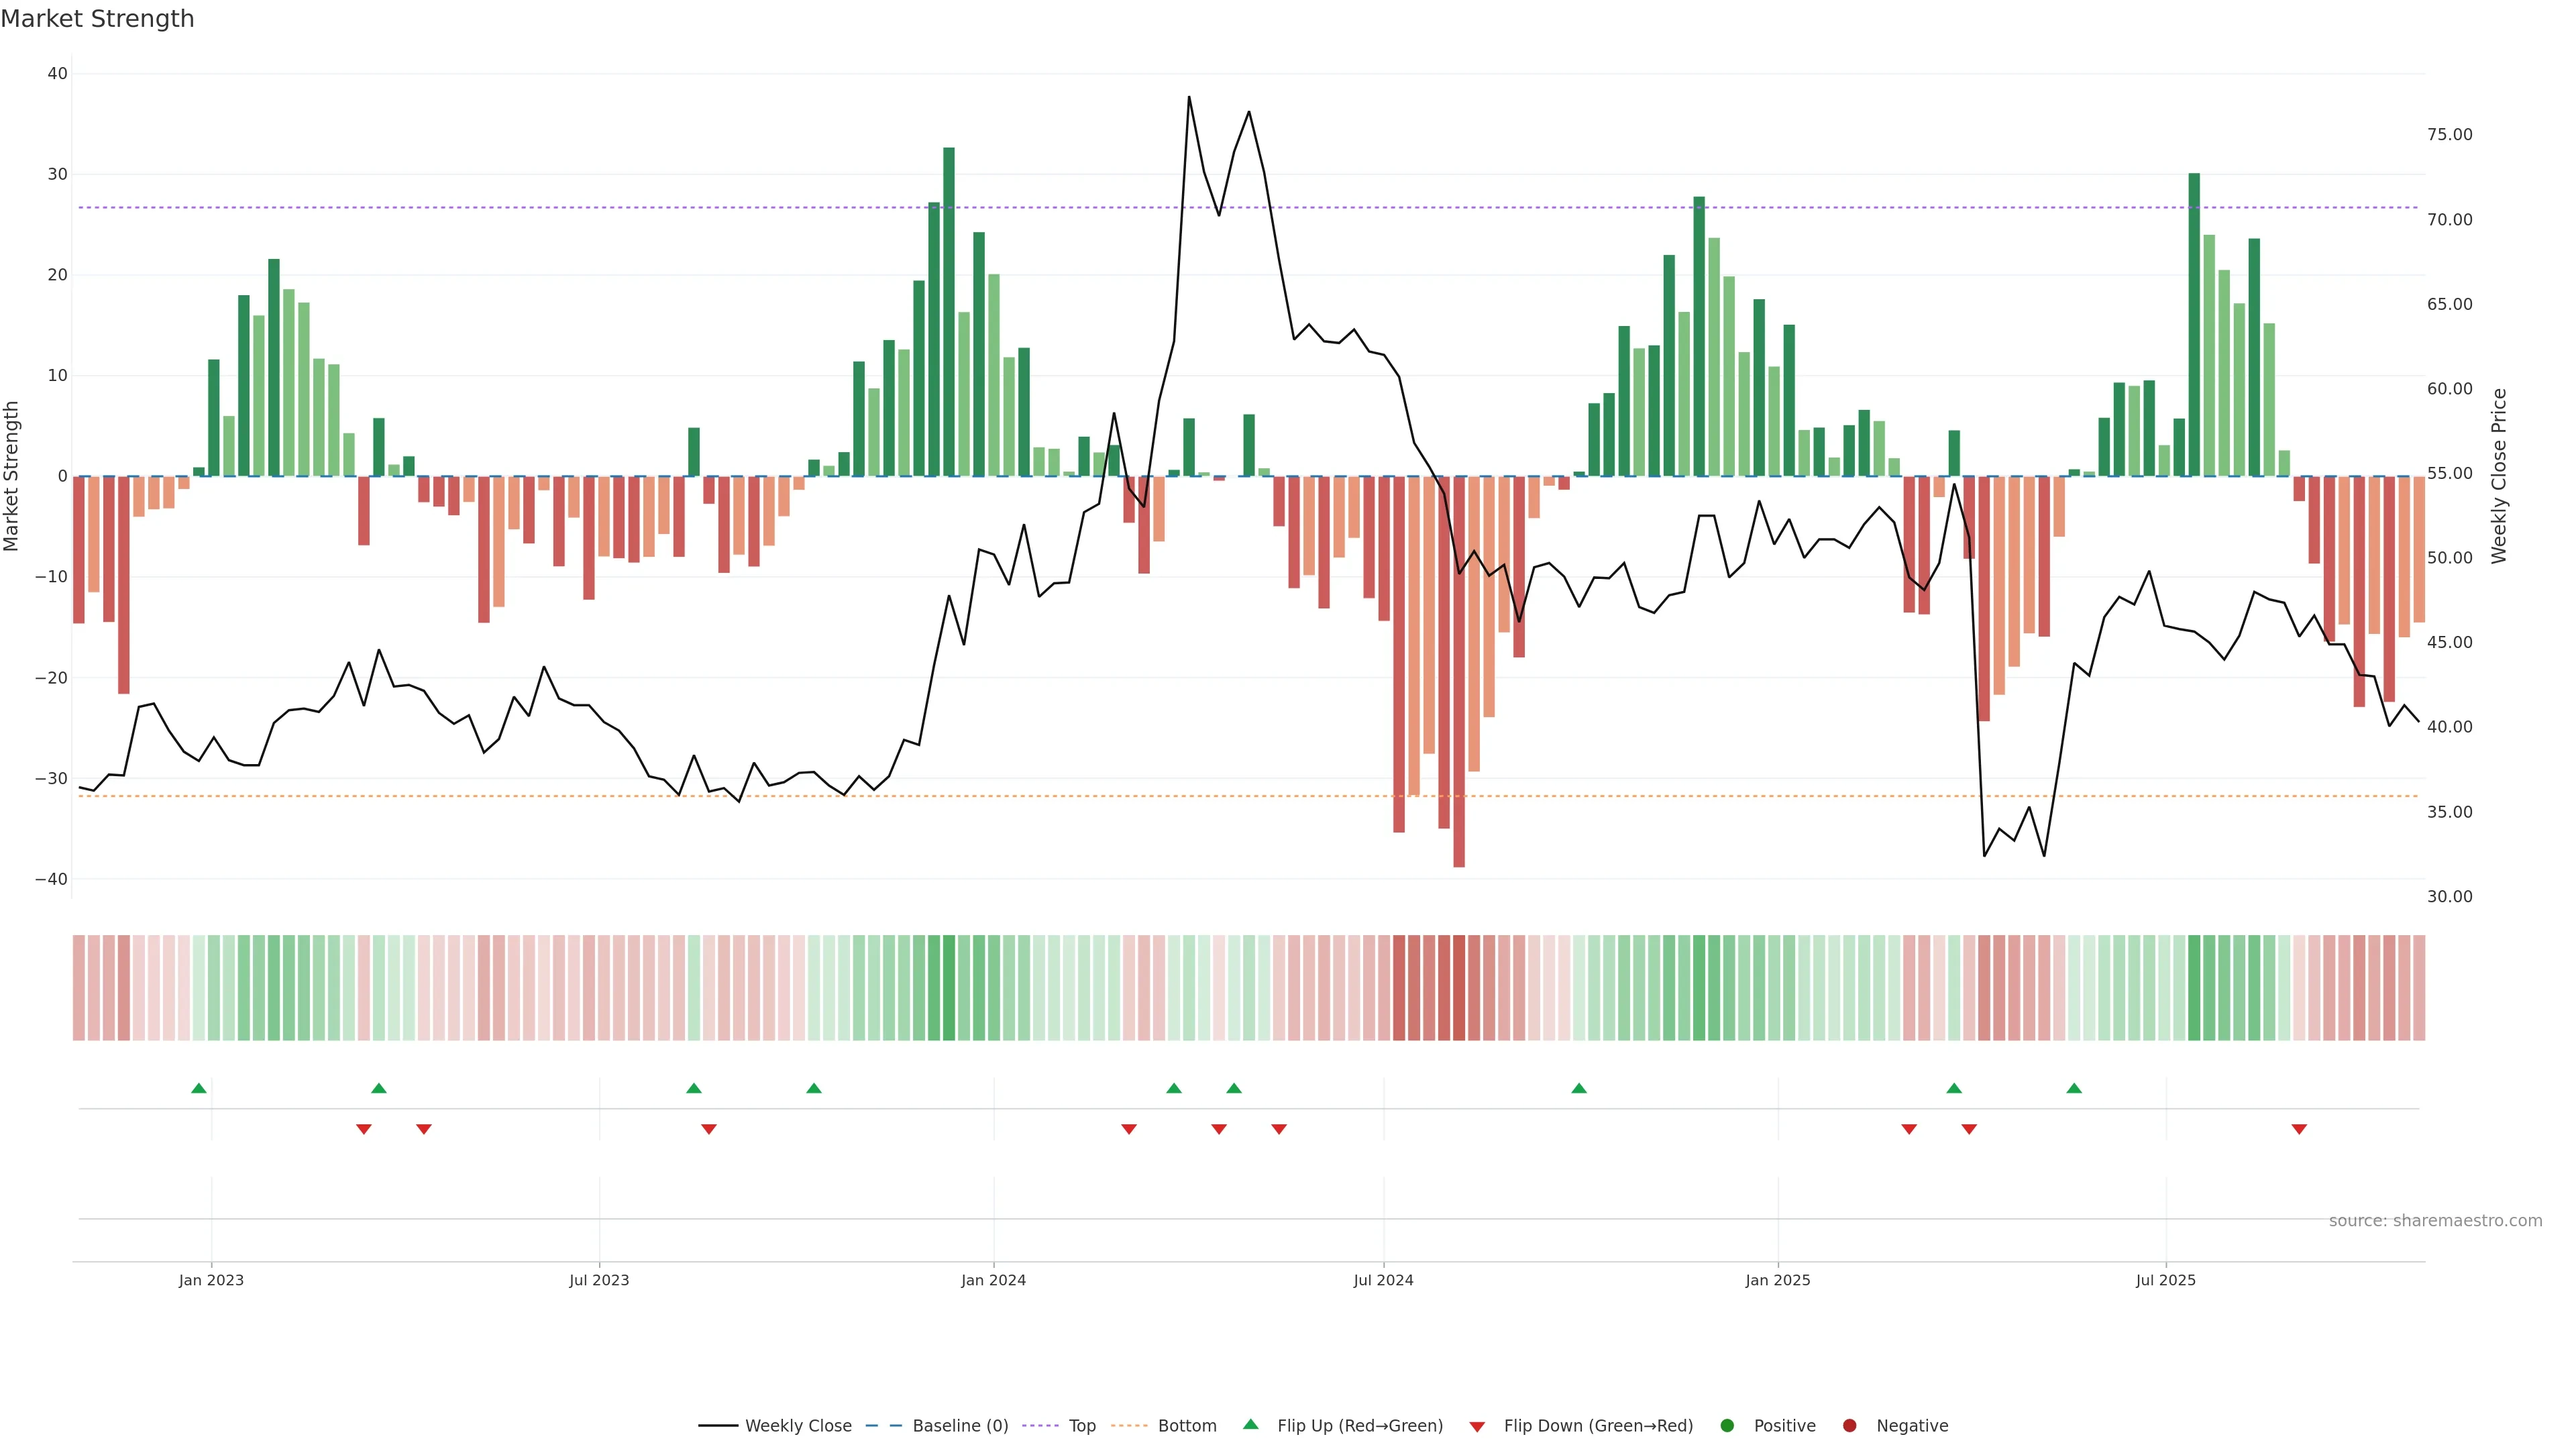
Task: Click the source: sharemaestro.com text
Action: [2435, 1221]
